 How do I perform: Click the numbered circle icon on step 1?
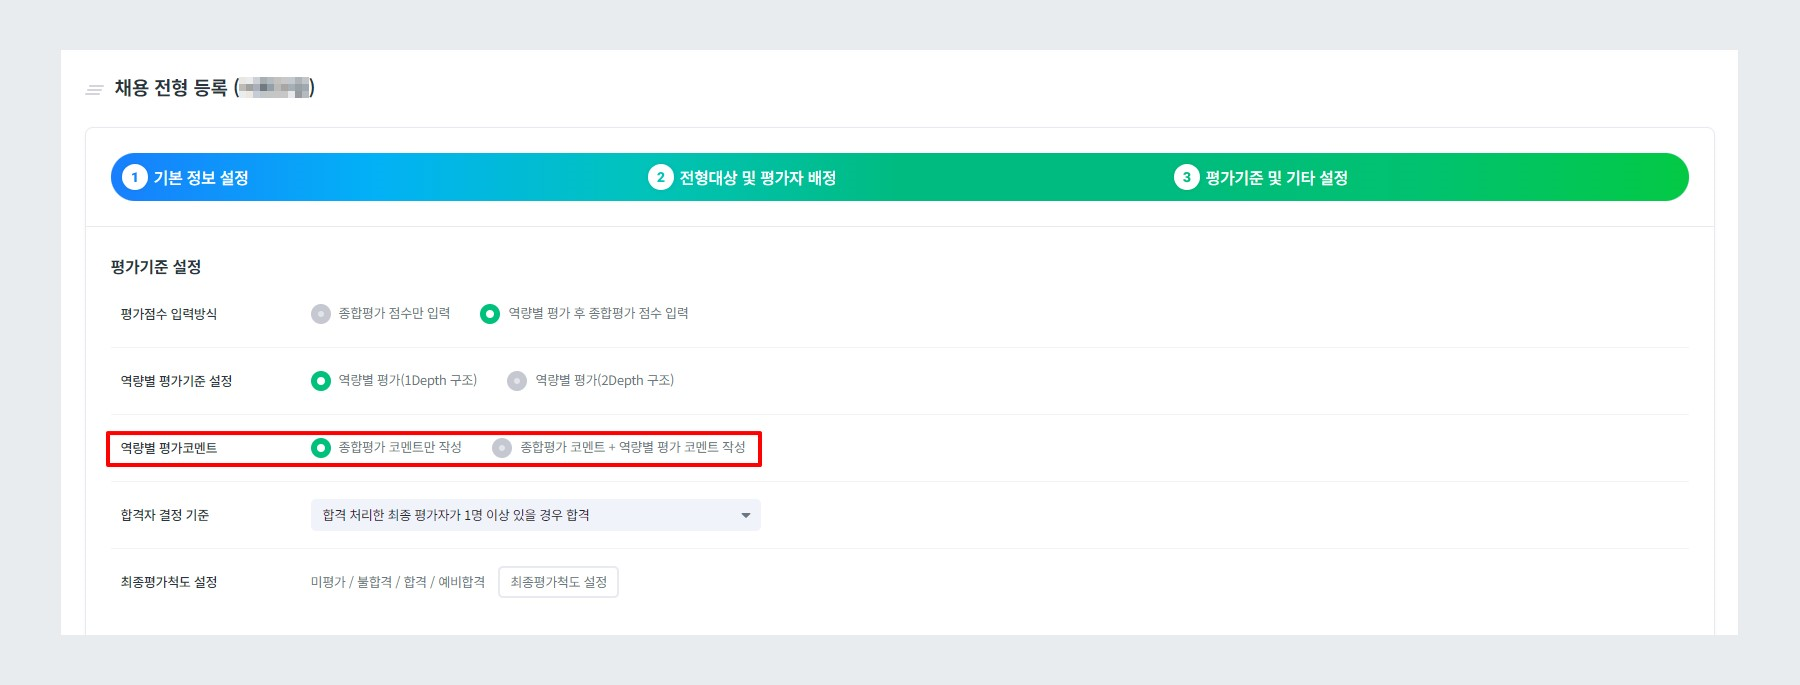(134, 177)
